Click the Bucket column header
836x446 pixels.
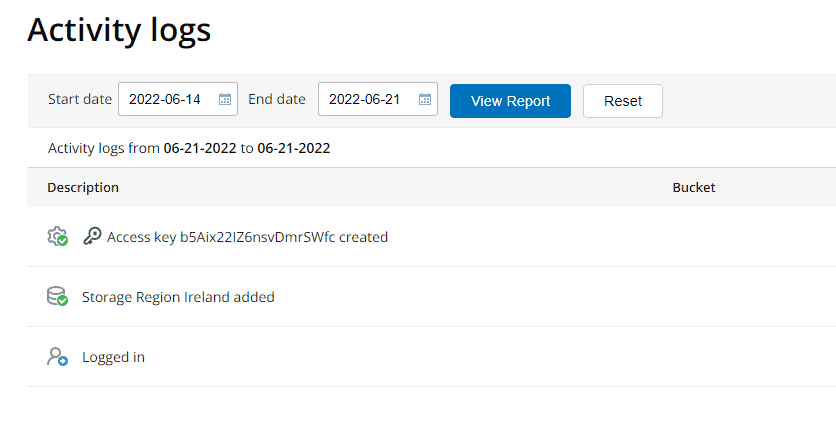pyautogui.click(x=694, y=188)
